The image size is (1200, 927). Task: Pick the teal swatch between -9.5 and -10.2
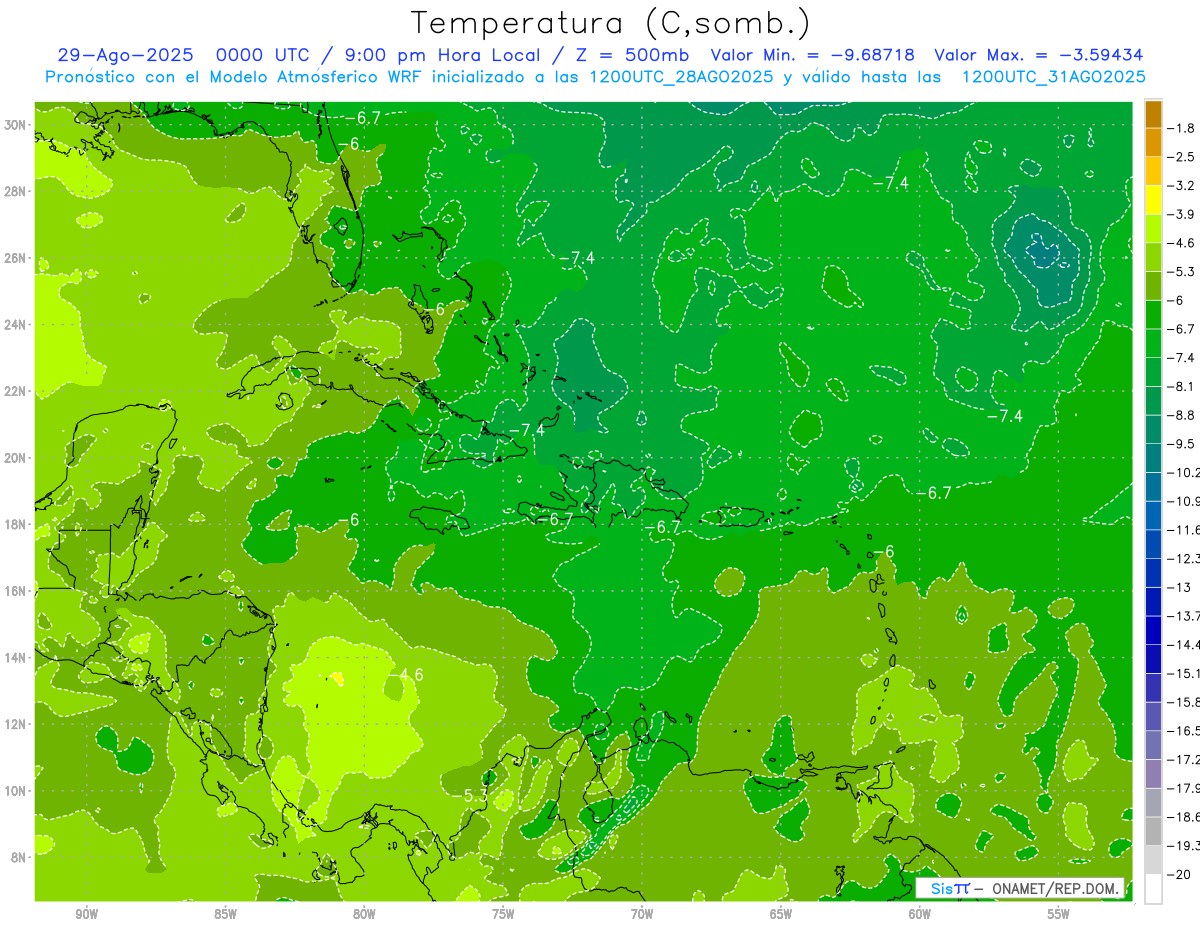(x=1153, y=458)
